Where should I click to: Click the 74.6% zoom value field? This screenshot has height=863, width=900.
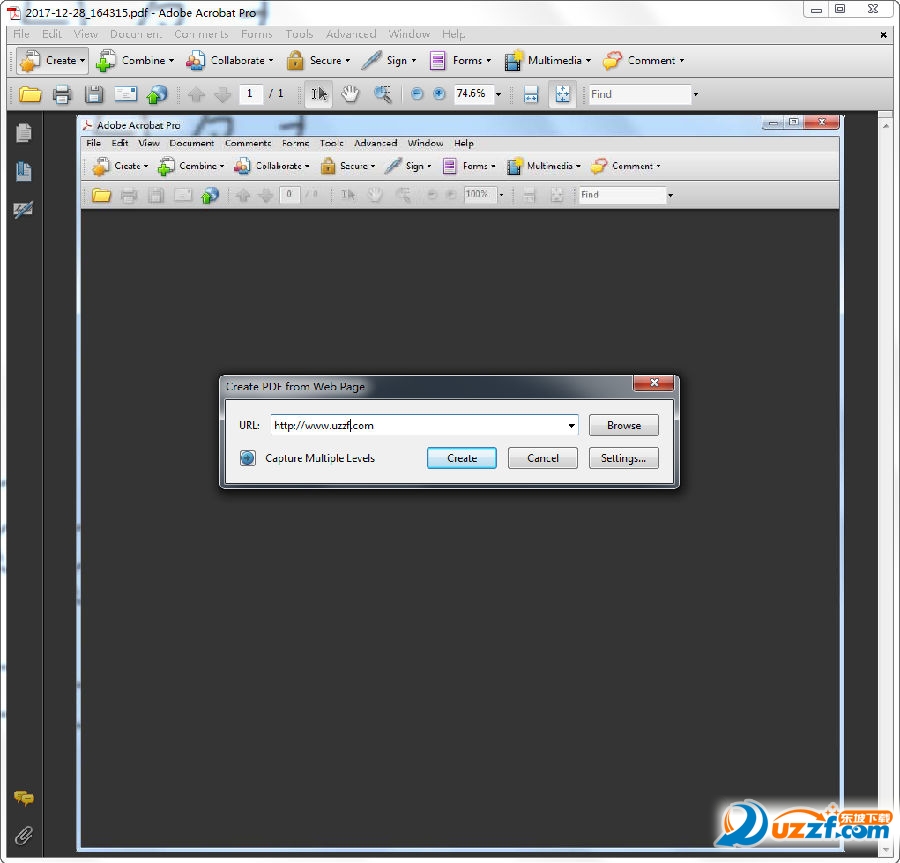(473, 94)
